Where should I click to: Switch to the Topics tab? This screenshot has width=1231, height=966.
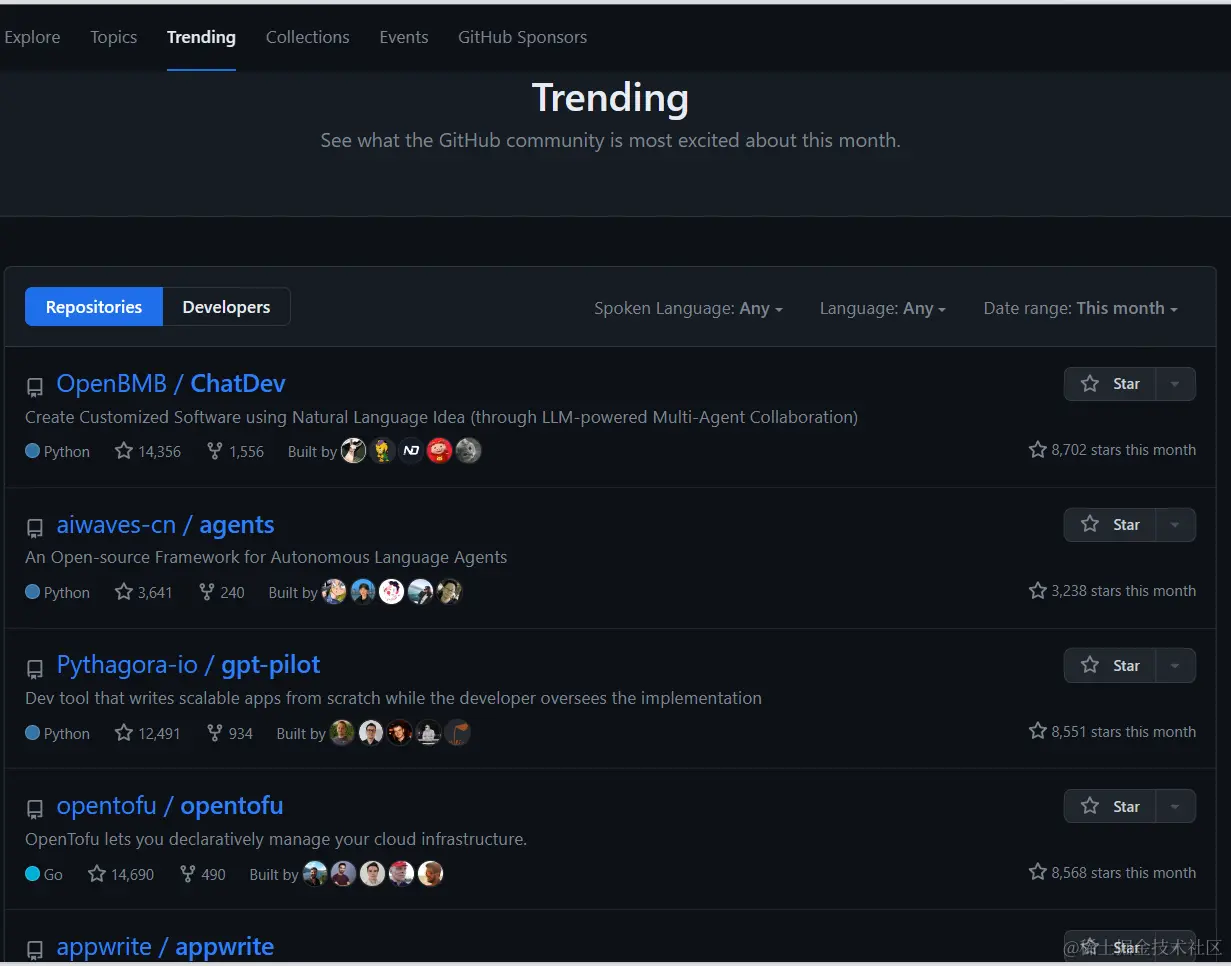coord(113,37)
